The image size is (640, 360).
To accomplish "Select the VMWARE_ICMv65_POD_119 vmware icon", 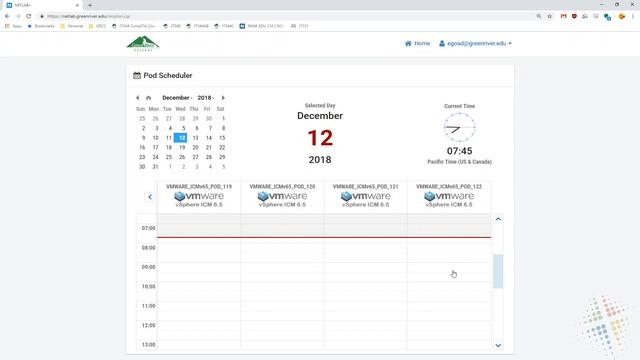I will [x=199, y=196].
